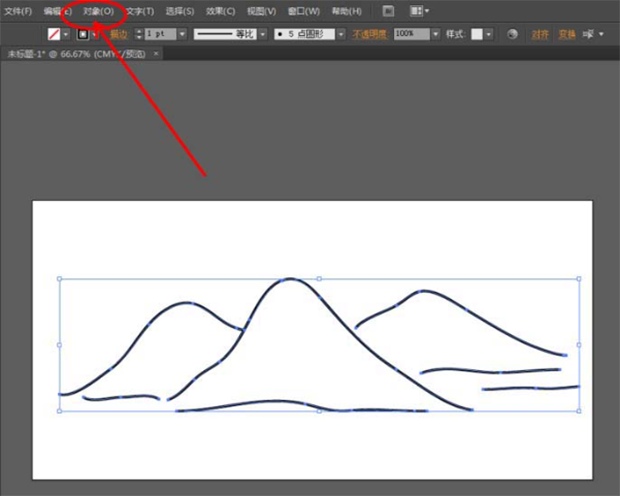620x496 pixels.
Task: Click the bottom-center bounding box handle
Action: (319, 411)
